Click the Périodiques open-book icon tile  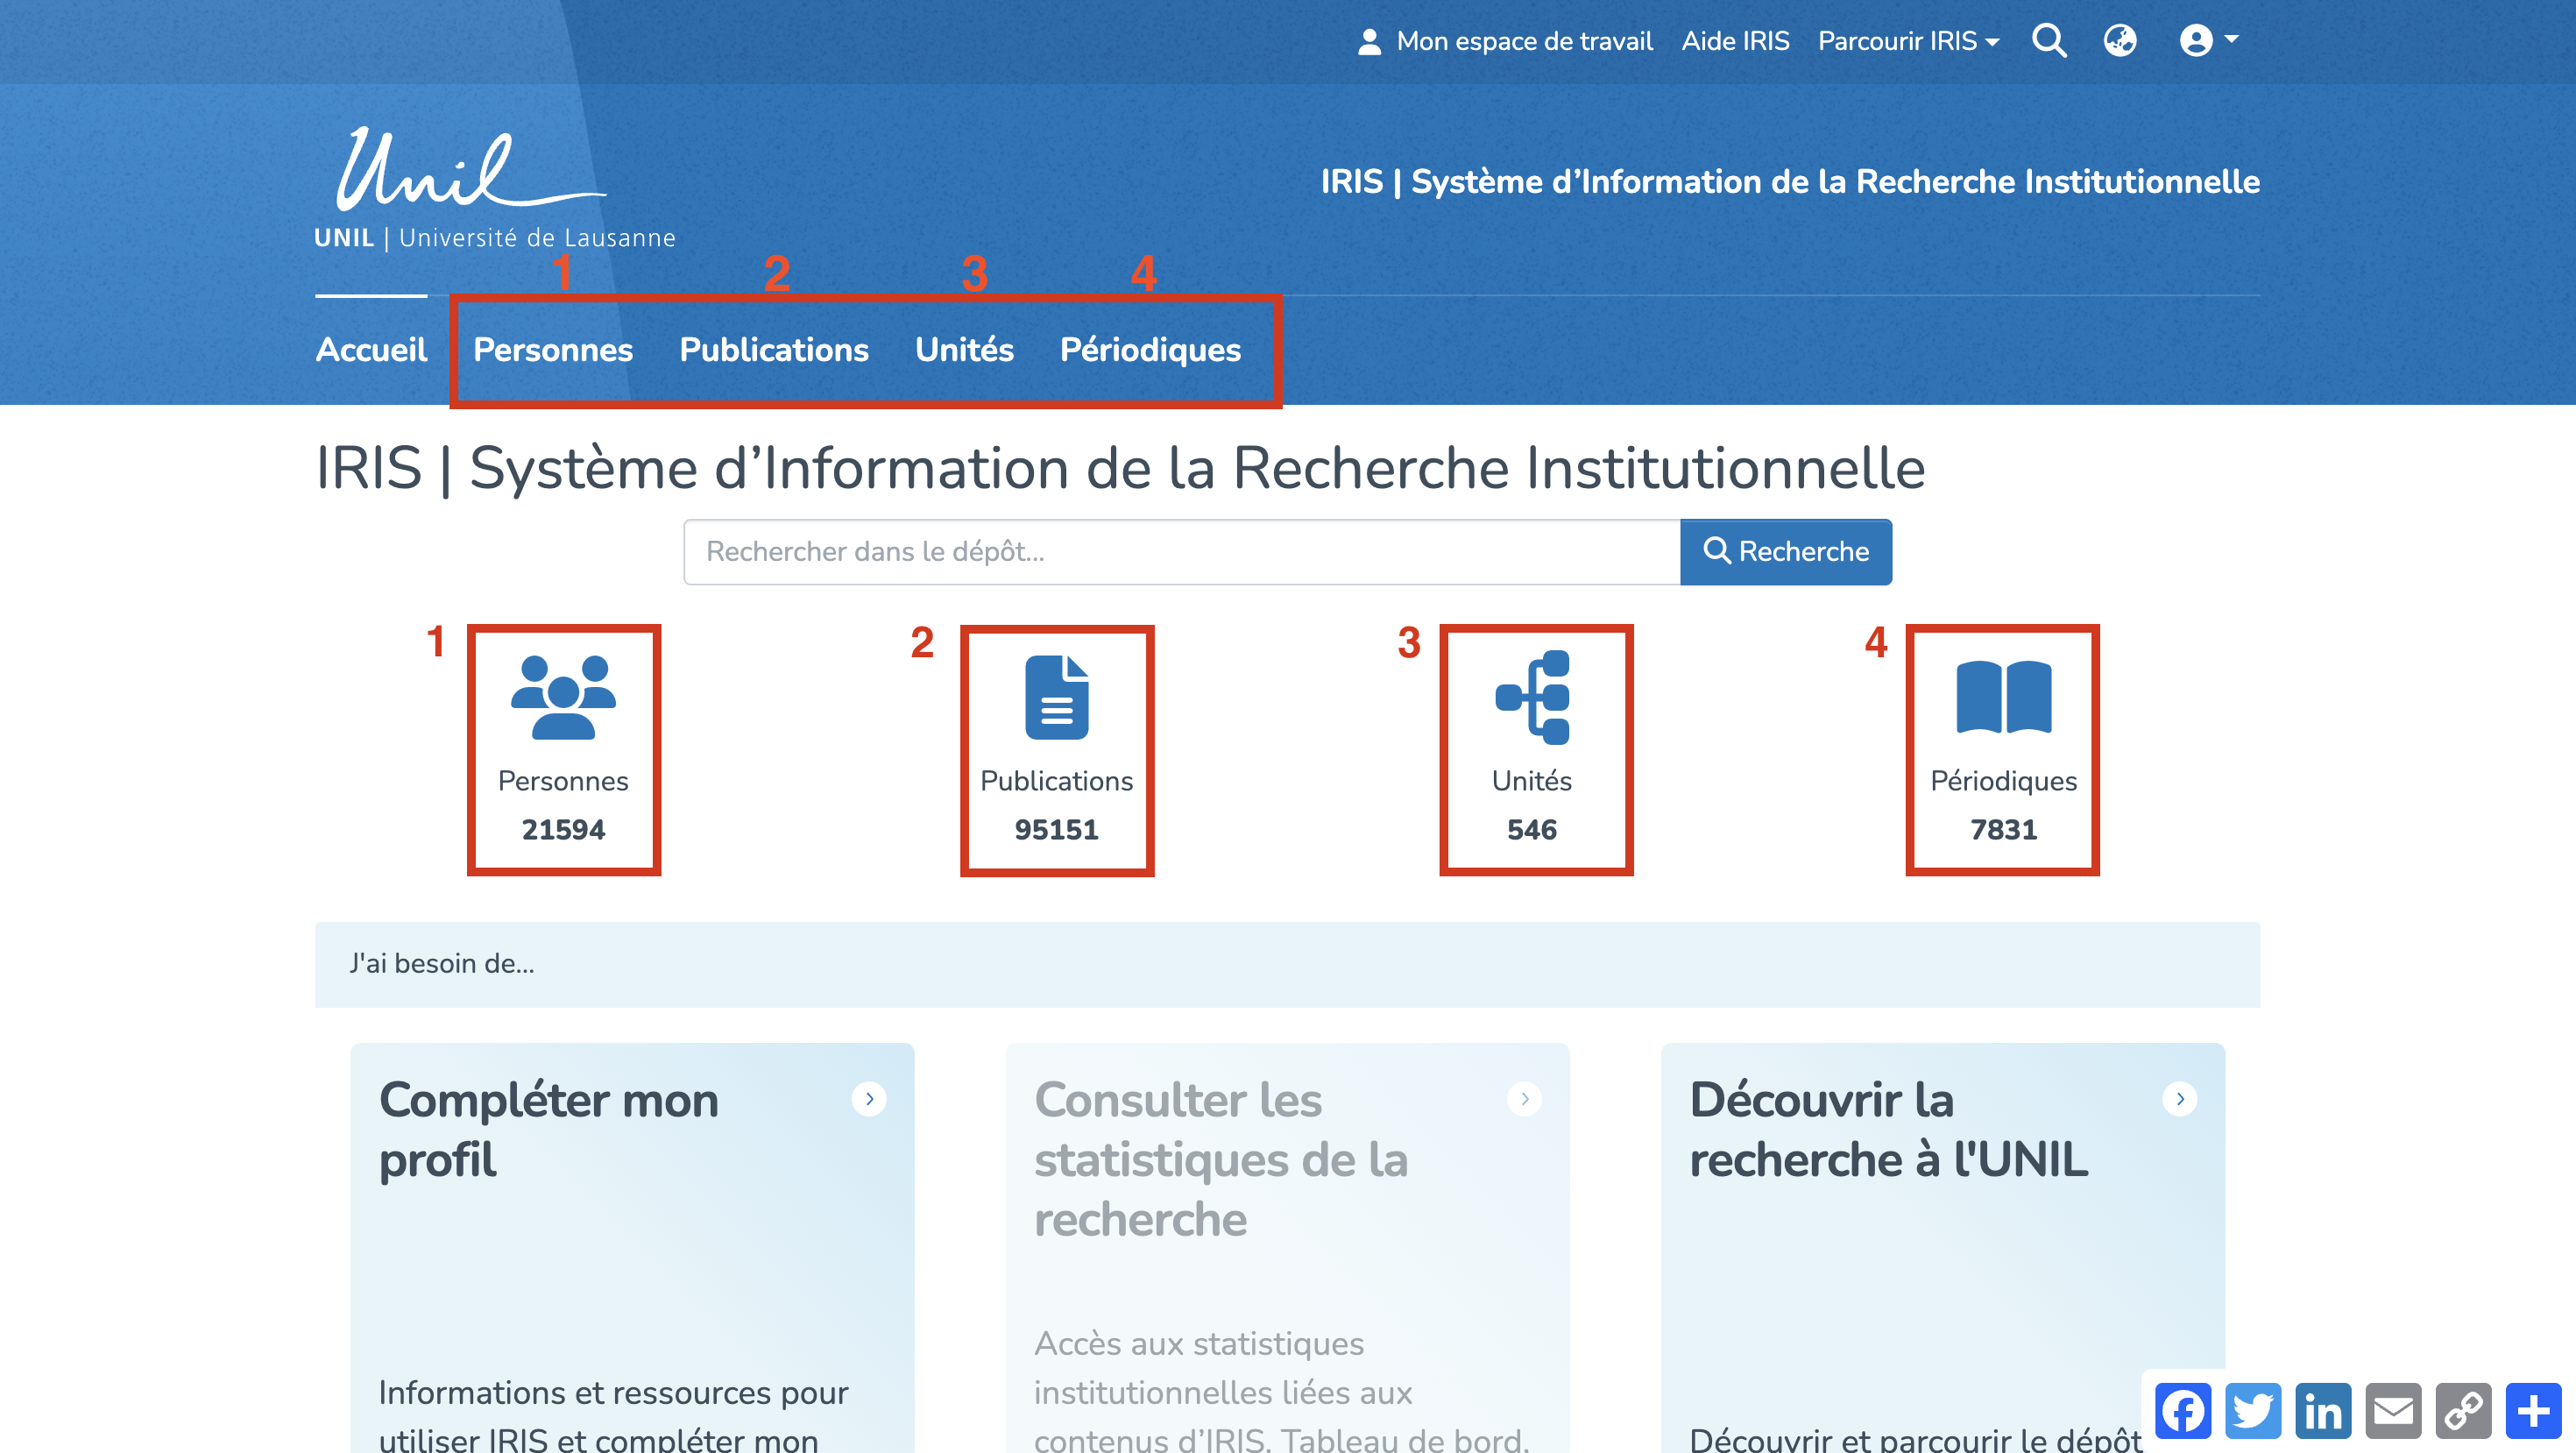click(x=2002, y=698)
